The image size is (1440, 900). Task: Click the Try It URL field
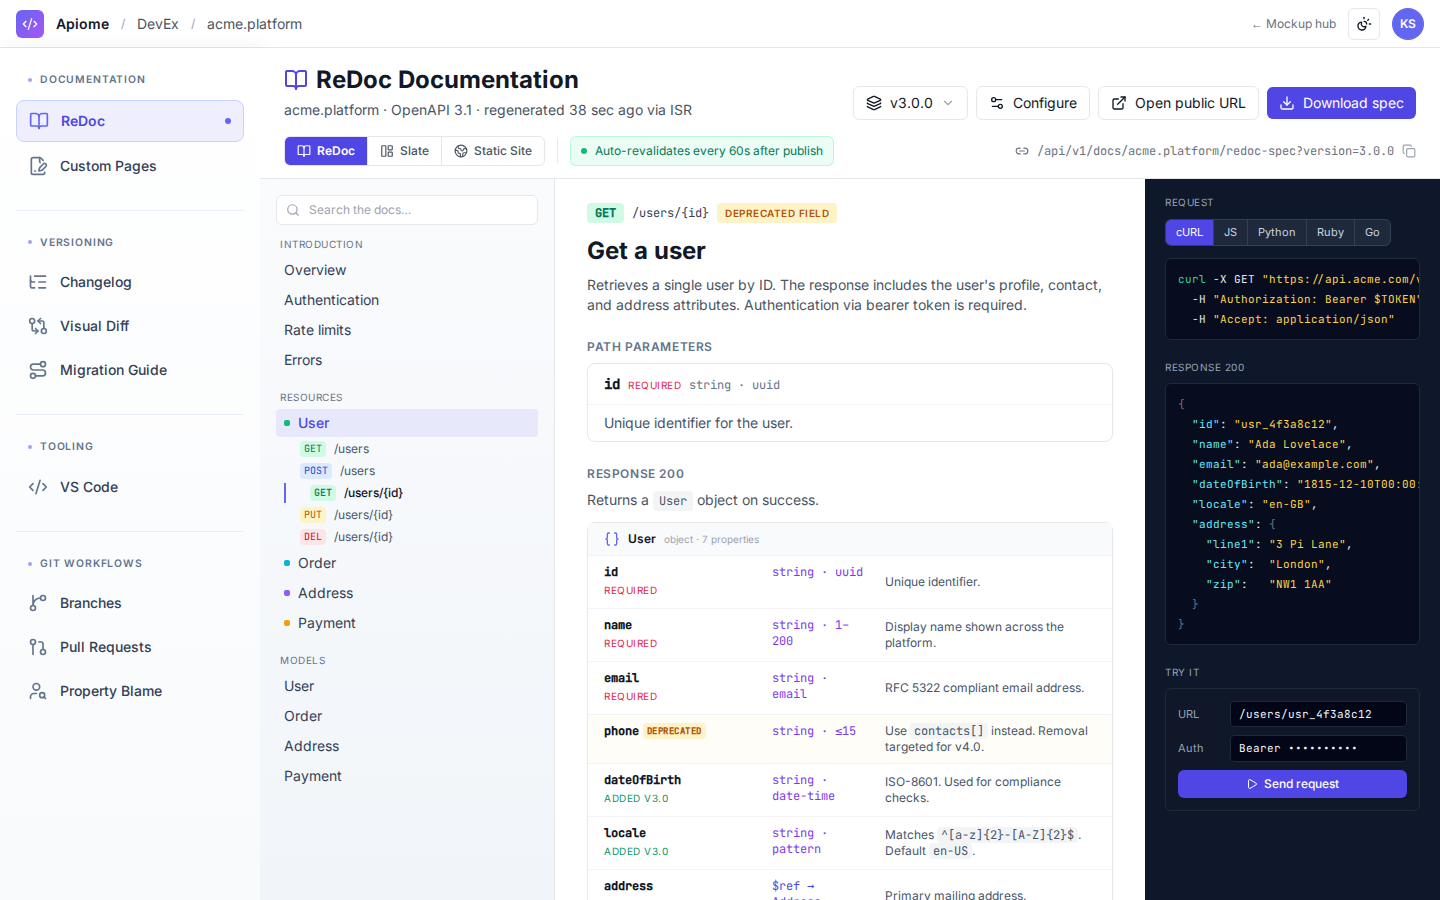click(x=1318, y=714)
